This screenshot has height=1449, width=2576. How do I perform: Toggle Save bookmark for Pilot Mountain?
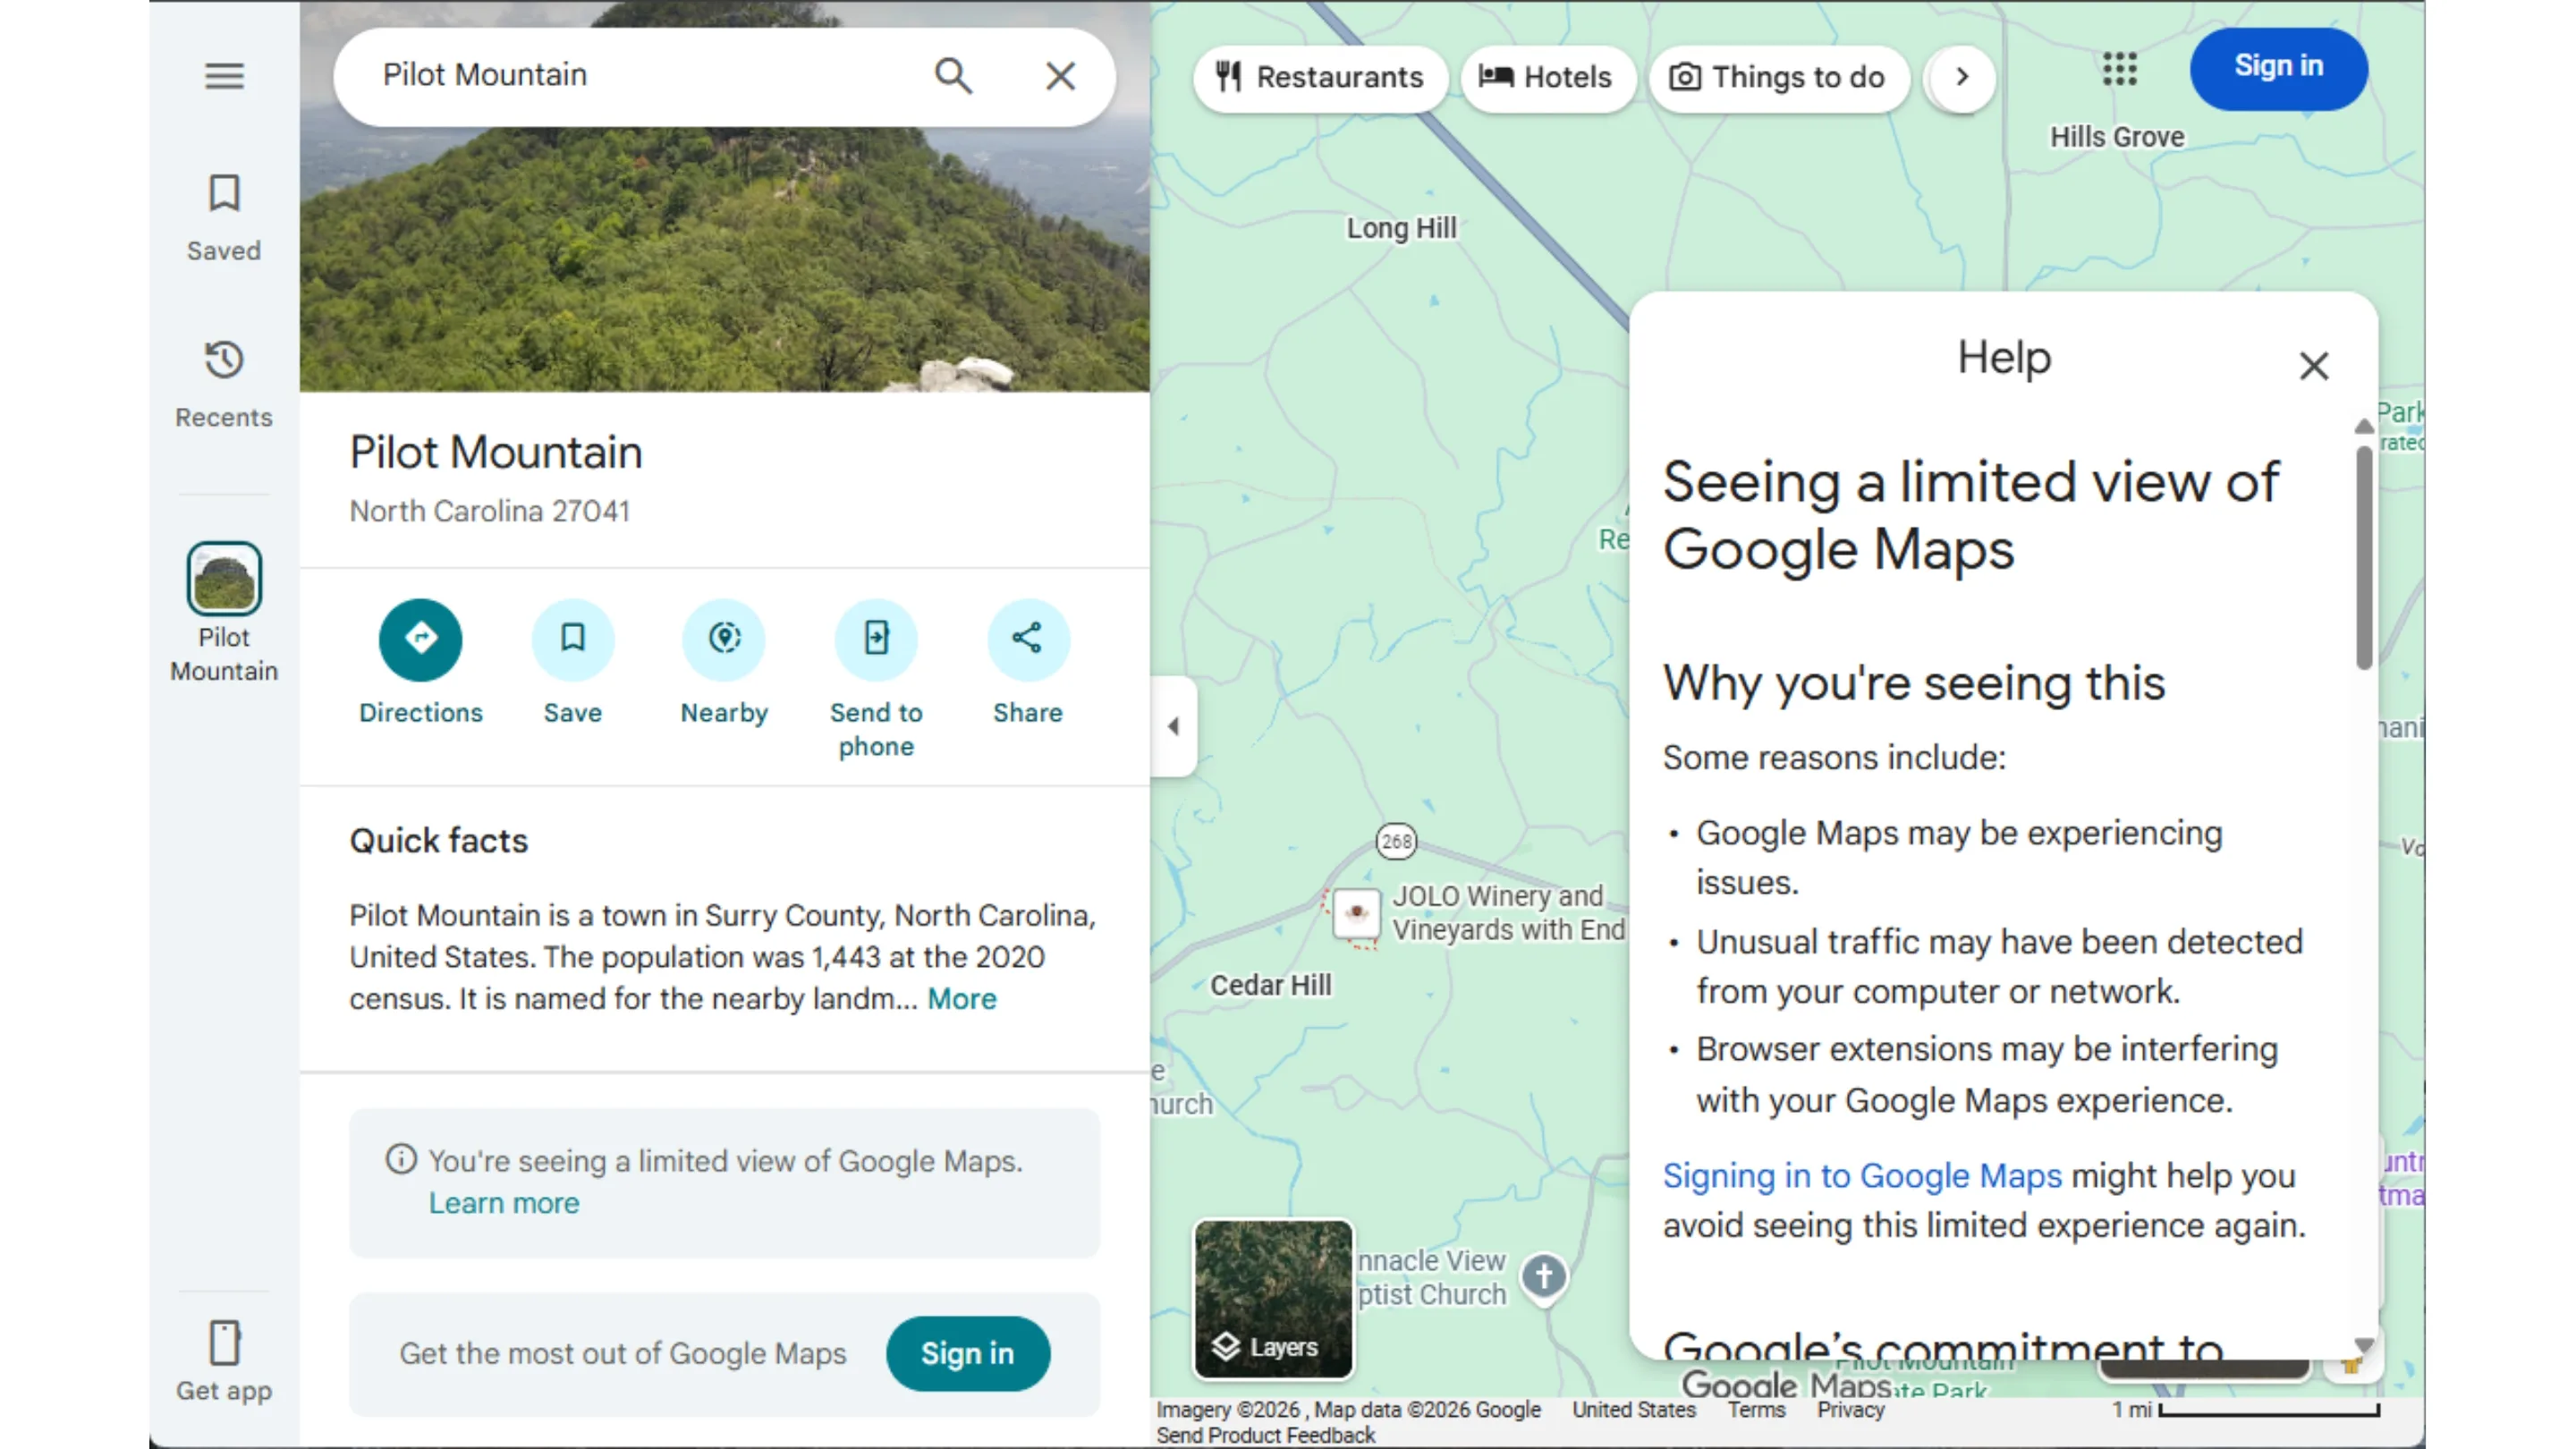[x=572, y=640]
